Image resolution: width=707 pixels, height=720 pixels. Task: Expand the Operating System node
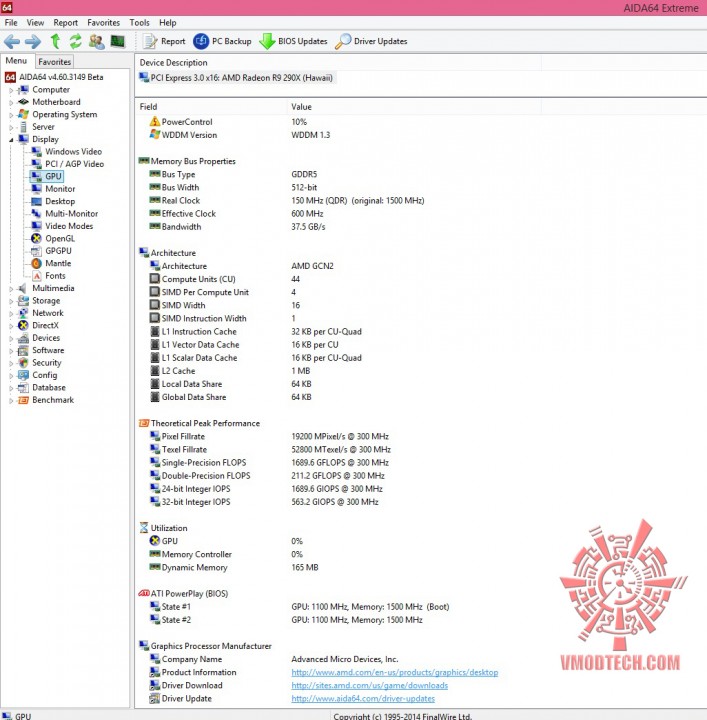[11, 115]
